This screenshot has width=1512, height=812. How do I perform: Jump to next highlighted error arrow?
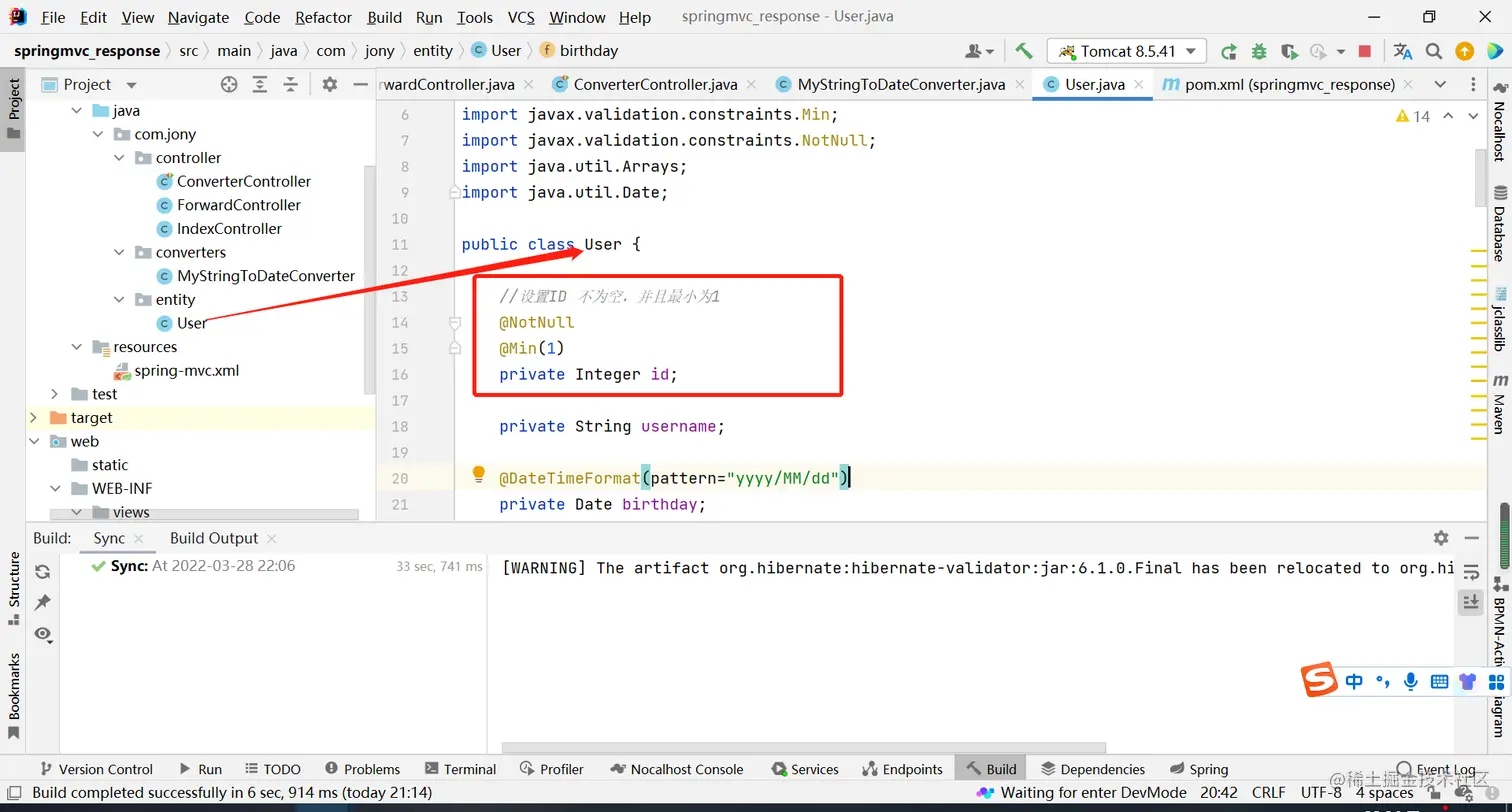coord(1471,117)
